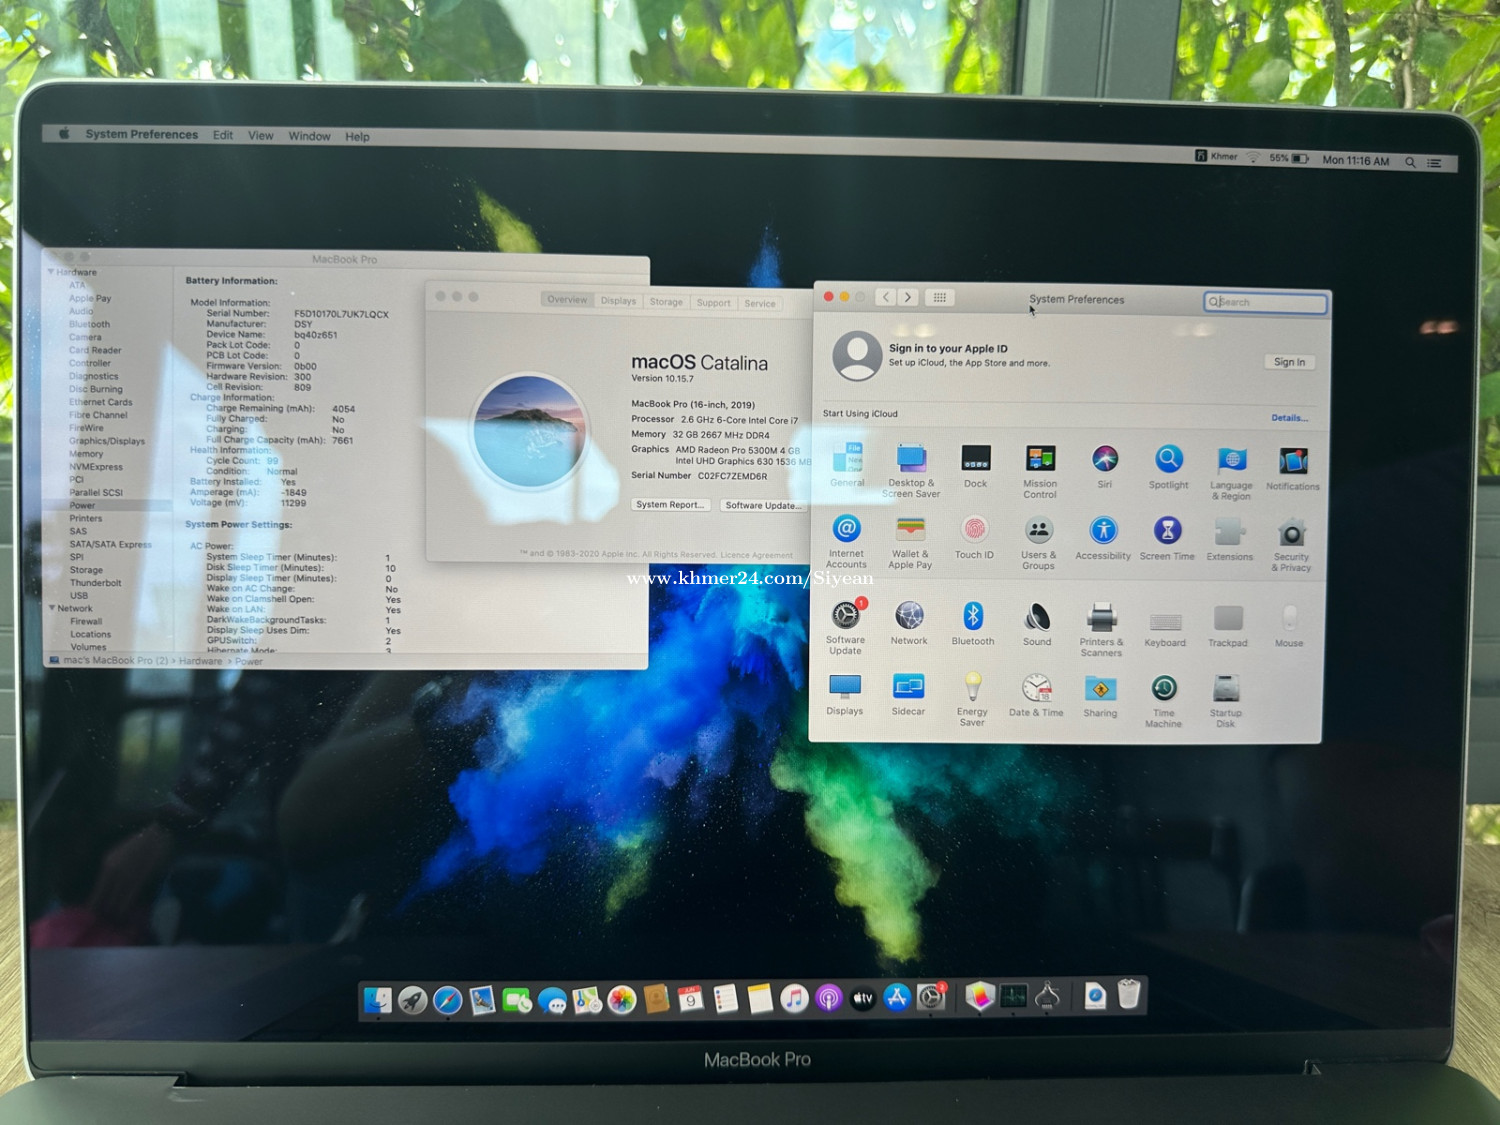Viewport: 1500px width, 1125px height.
Task: Open the Sound preference pane
Action: pyautogui.click(x=1037, y=624)
